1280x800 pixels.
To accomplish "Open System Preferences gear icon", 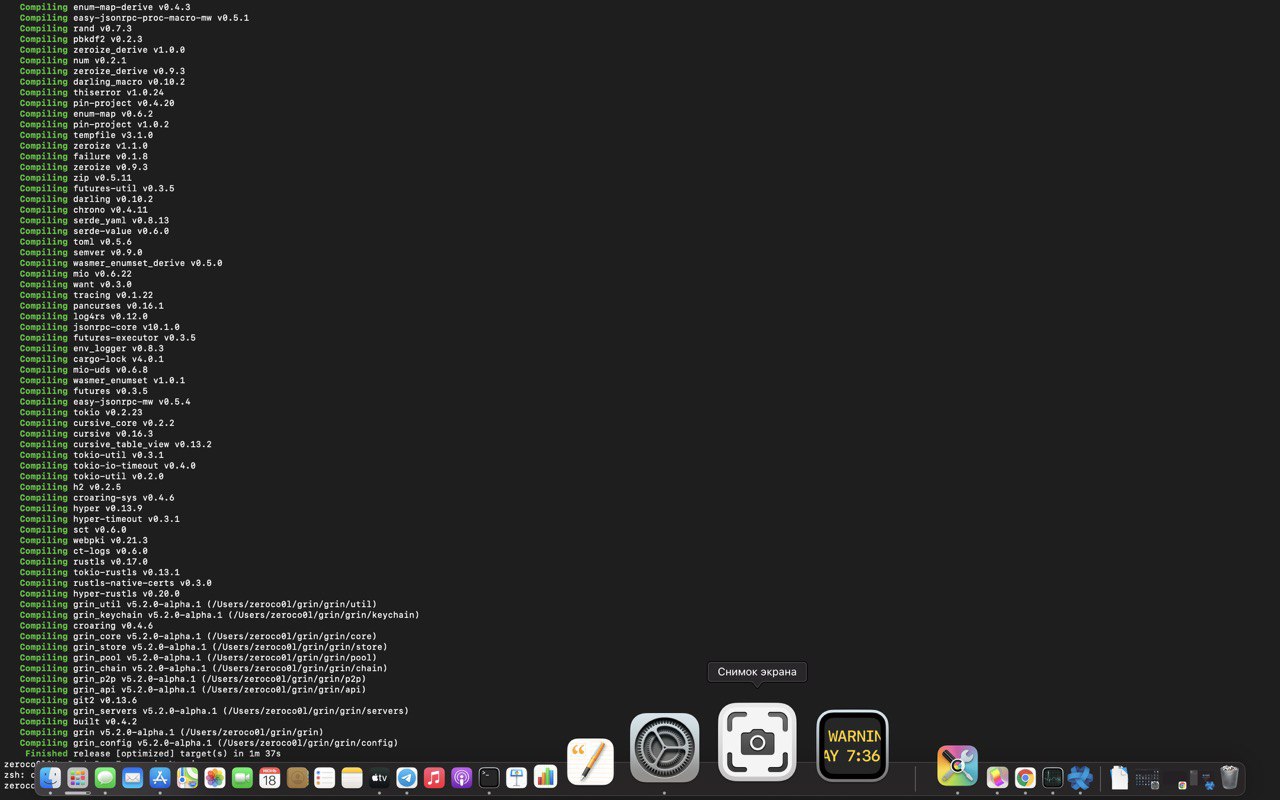I will pyautogui.click(x=665, y=748).
